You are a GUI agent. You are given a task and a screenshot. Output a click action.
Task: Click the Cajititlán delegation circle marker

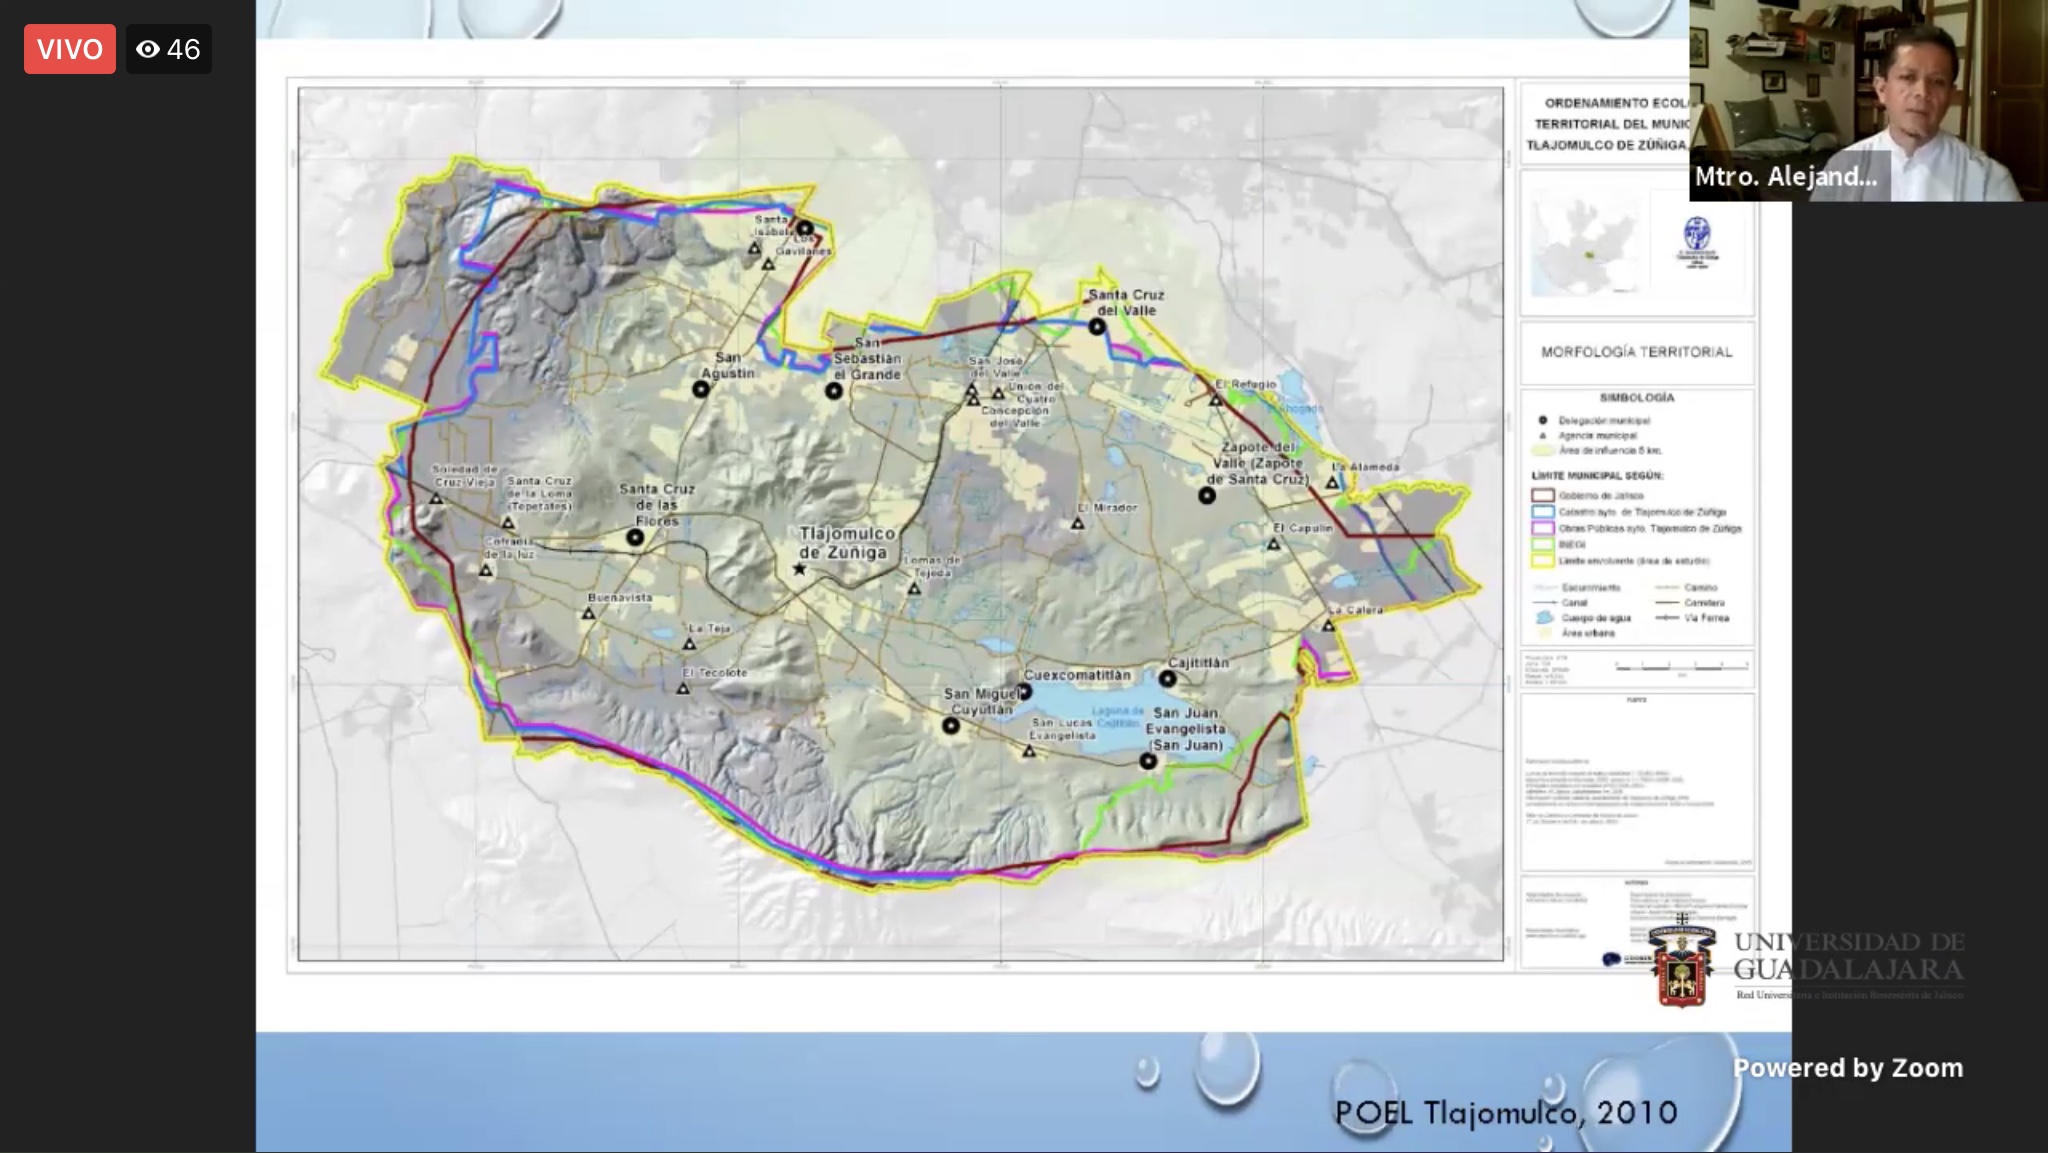pos(1167,679)
